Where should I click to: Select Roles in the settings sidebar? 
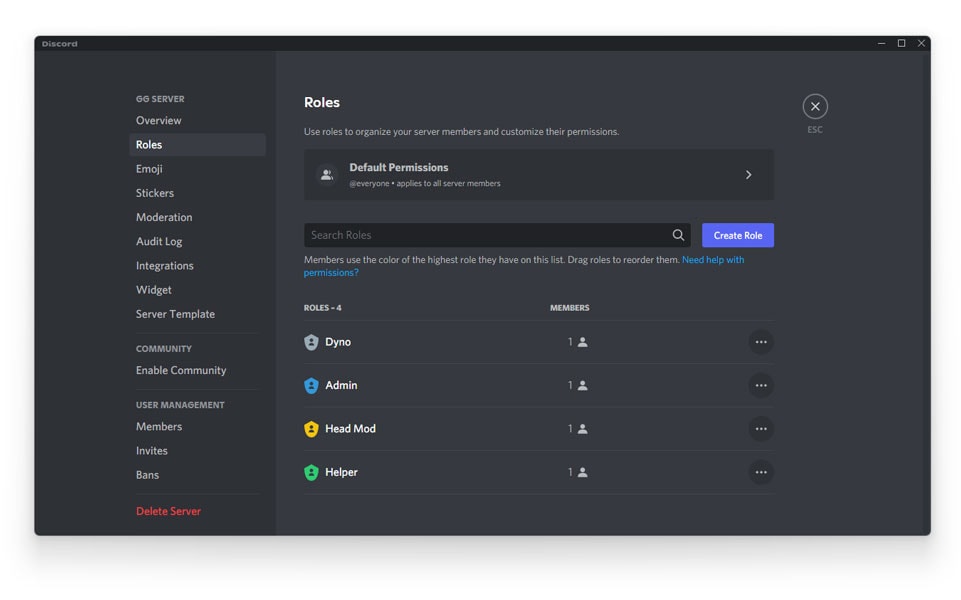tap(197, 145)
